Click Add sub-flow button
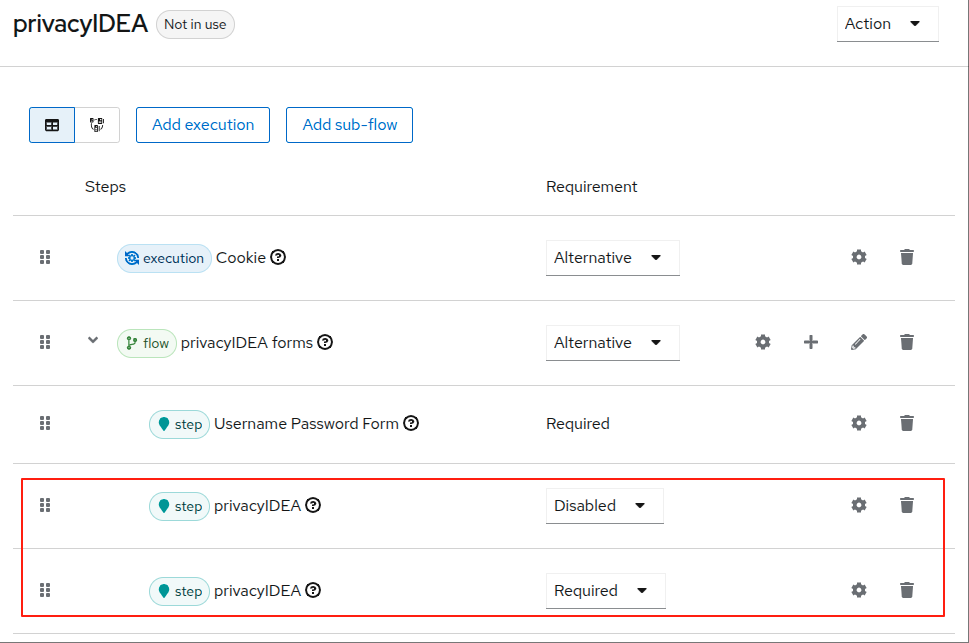 [x=349, y=125]
